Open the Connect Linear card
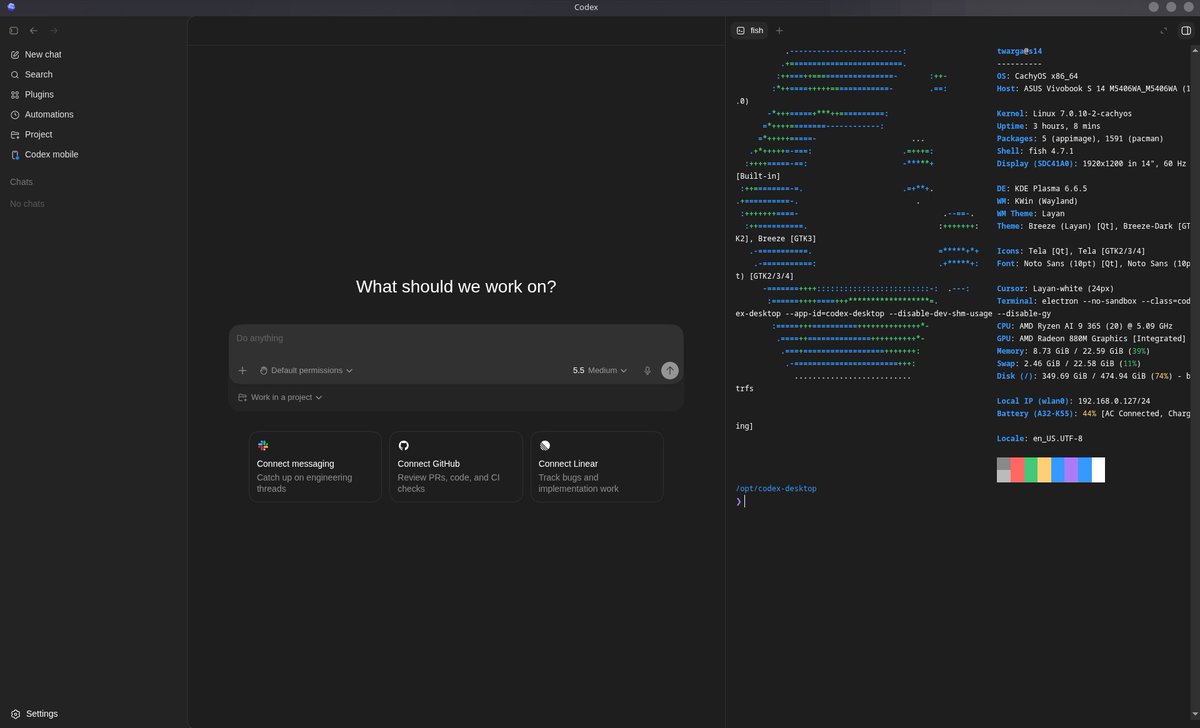The width and height of the screenshot is (1200, 728). [597, 466]
